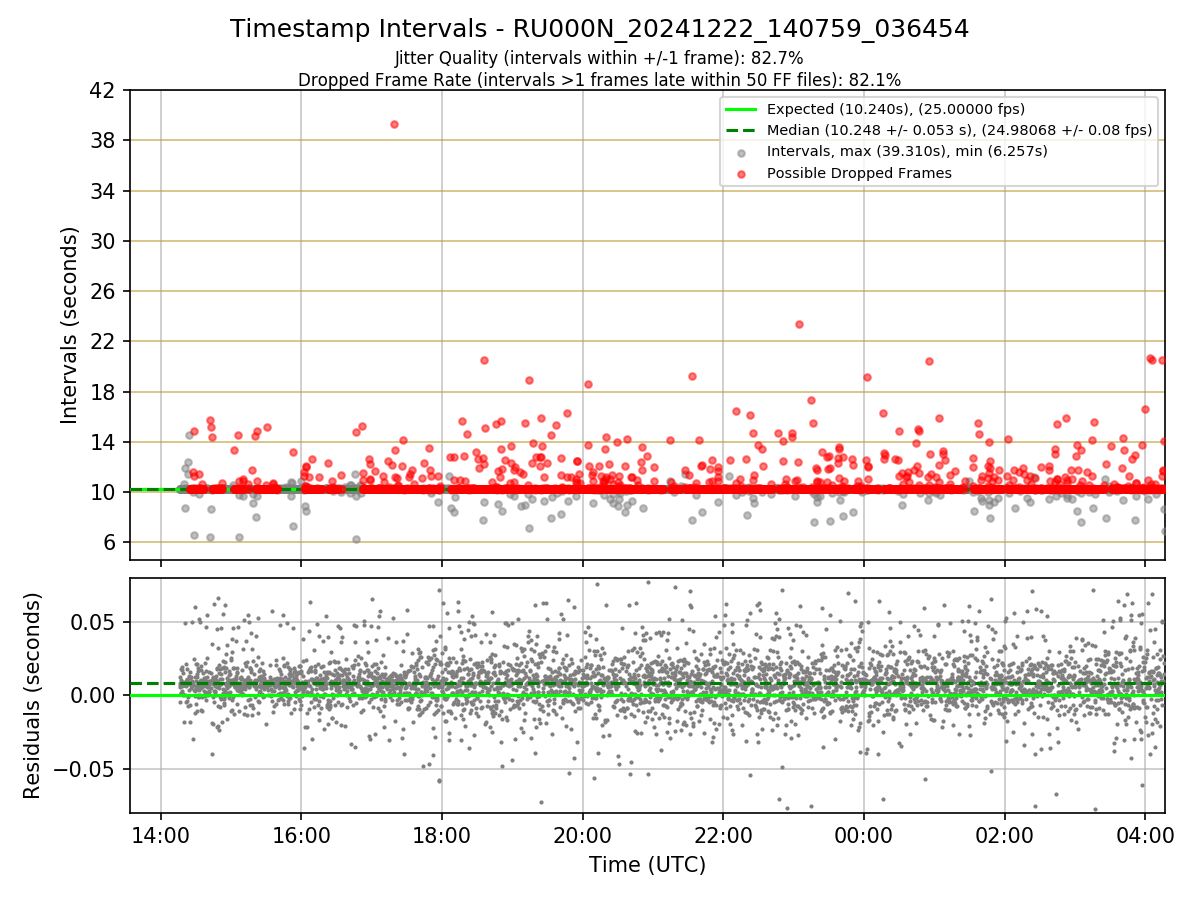
Task: Click the 'Intervals (seconds)' y-axis label
Action: pyautogui.click(x=70, y=325)
